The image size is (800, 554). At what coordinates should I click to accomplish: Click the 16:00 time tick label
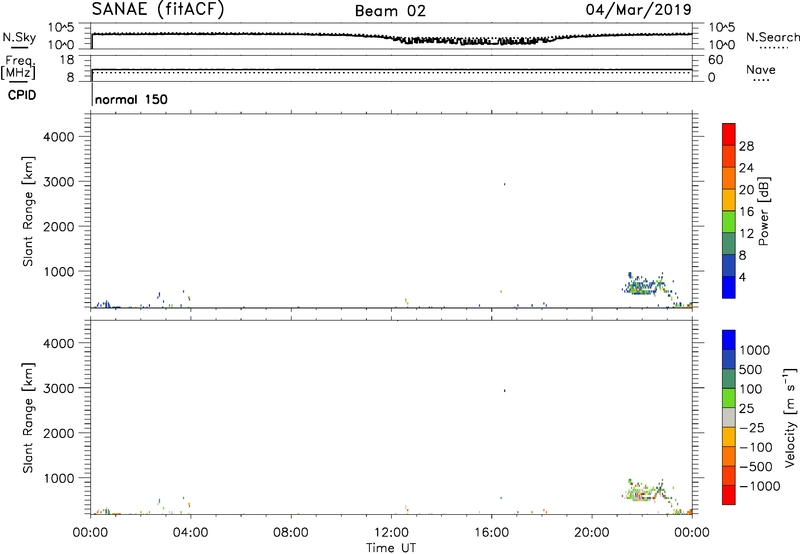(491, 533)
